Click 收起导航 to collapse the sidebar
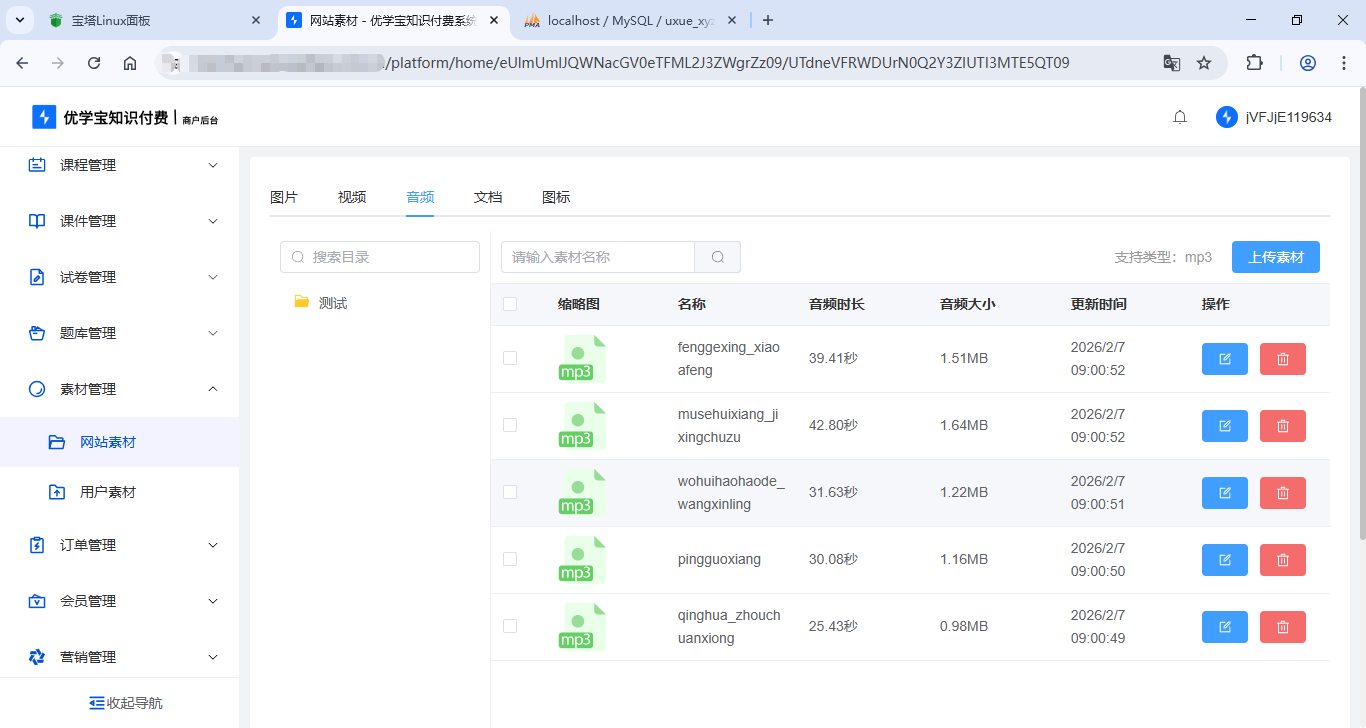1366x728 pixels. click(125, 703)
